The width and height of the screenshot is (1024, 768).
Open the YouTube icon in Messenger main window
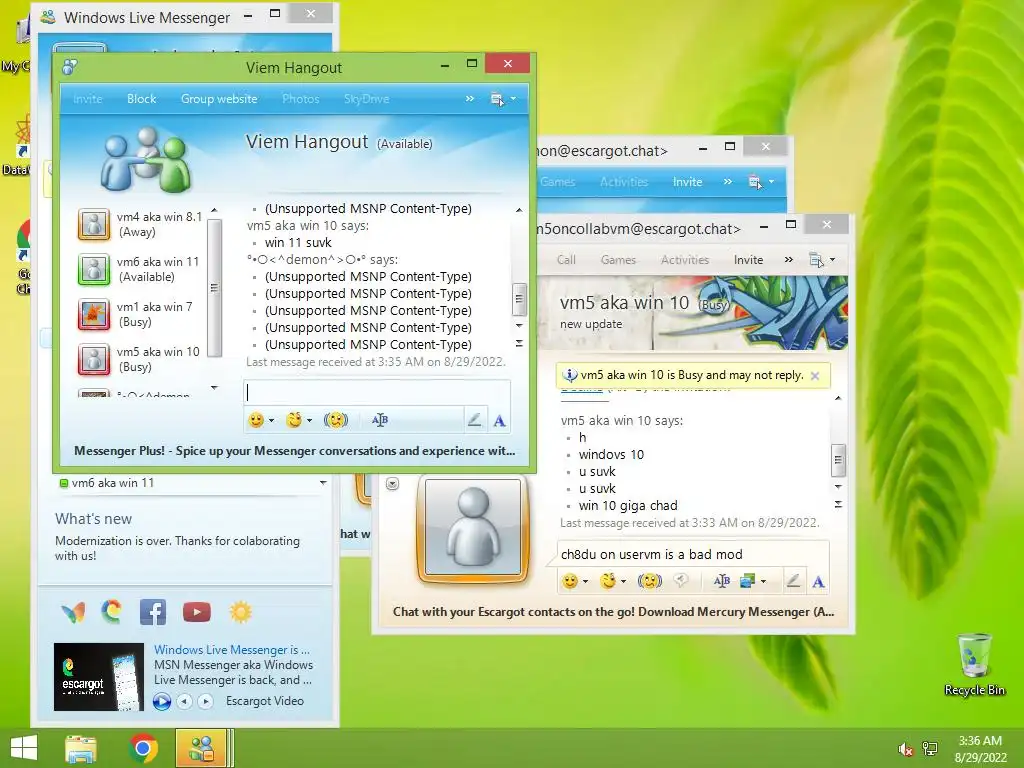197,612
